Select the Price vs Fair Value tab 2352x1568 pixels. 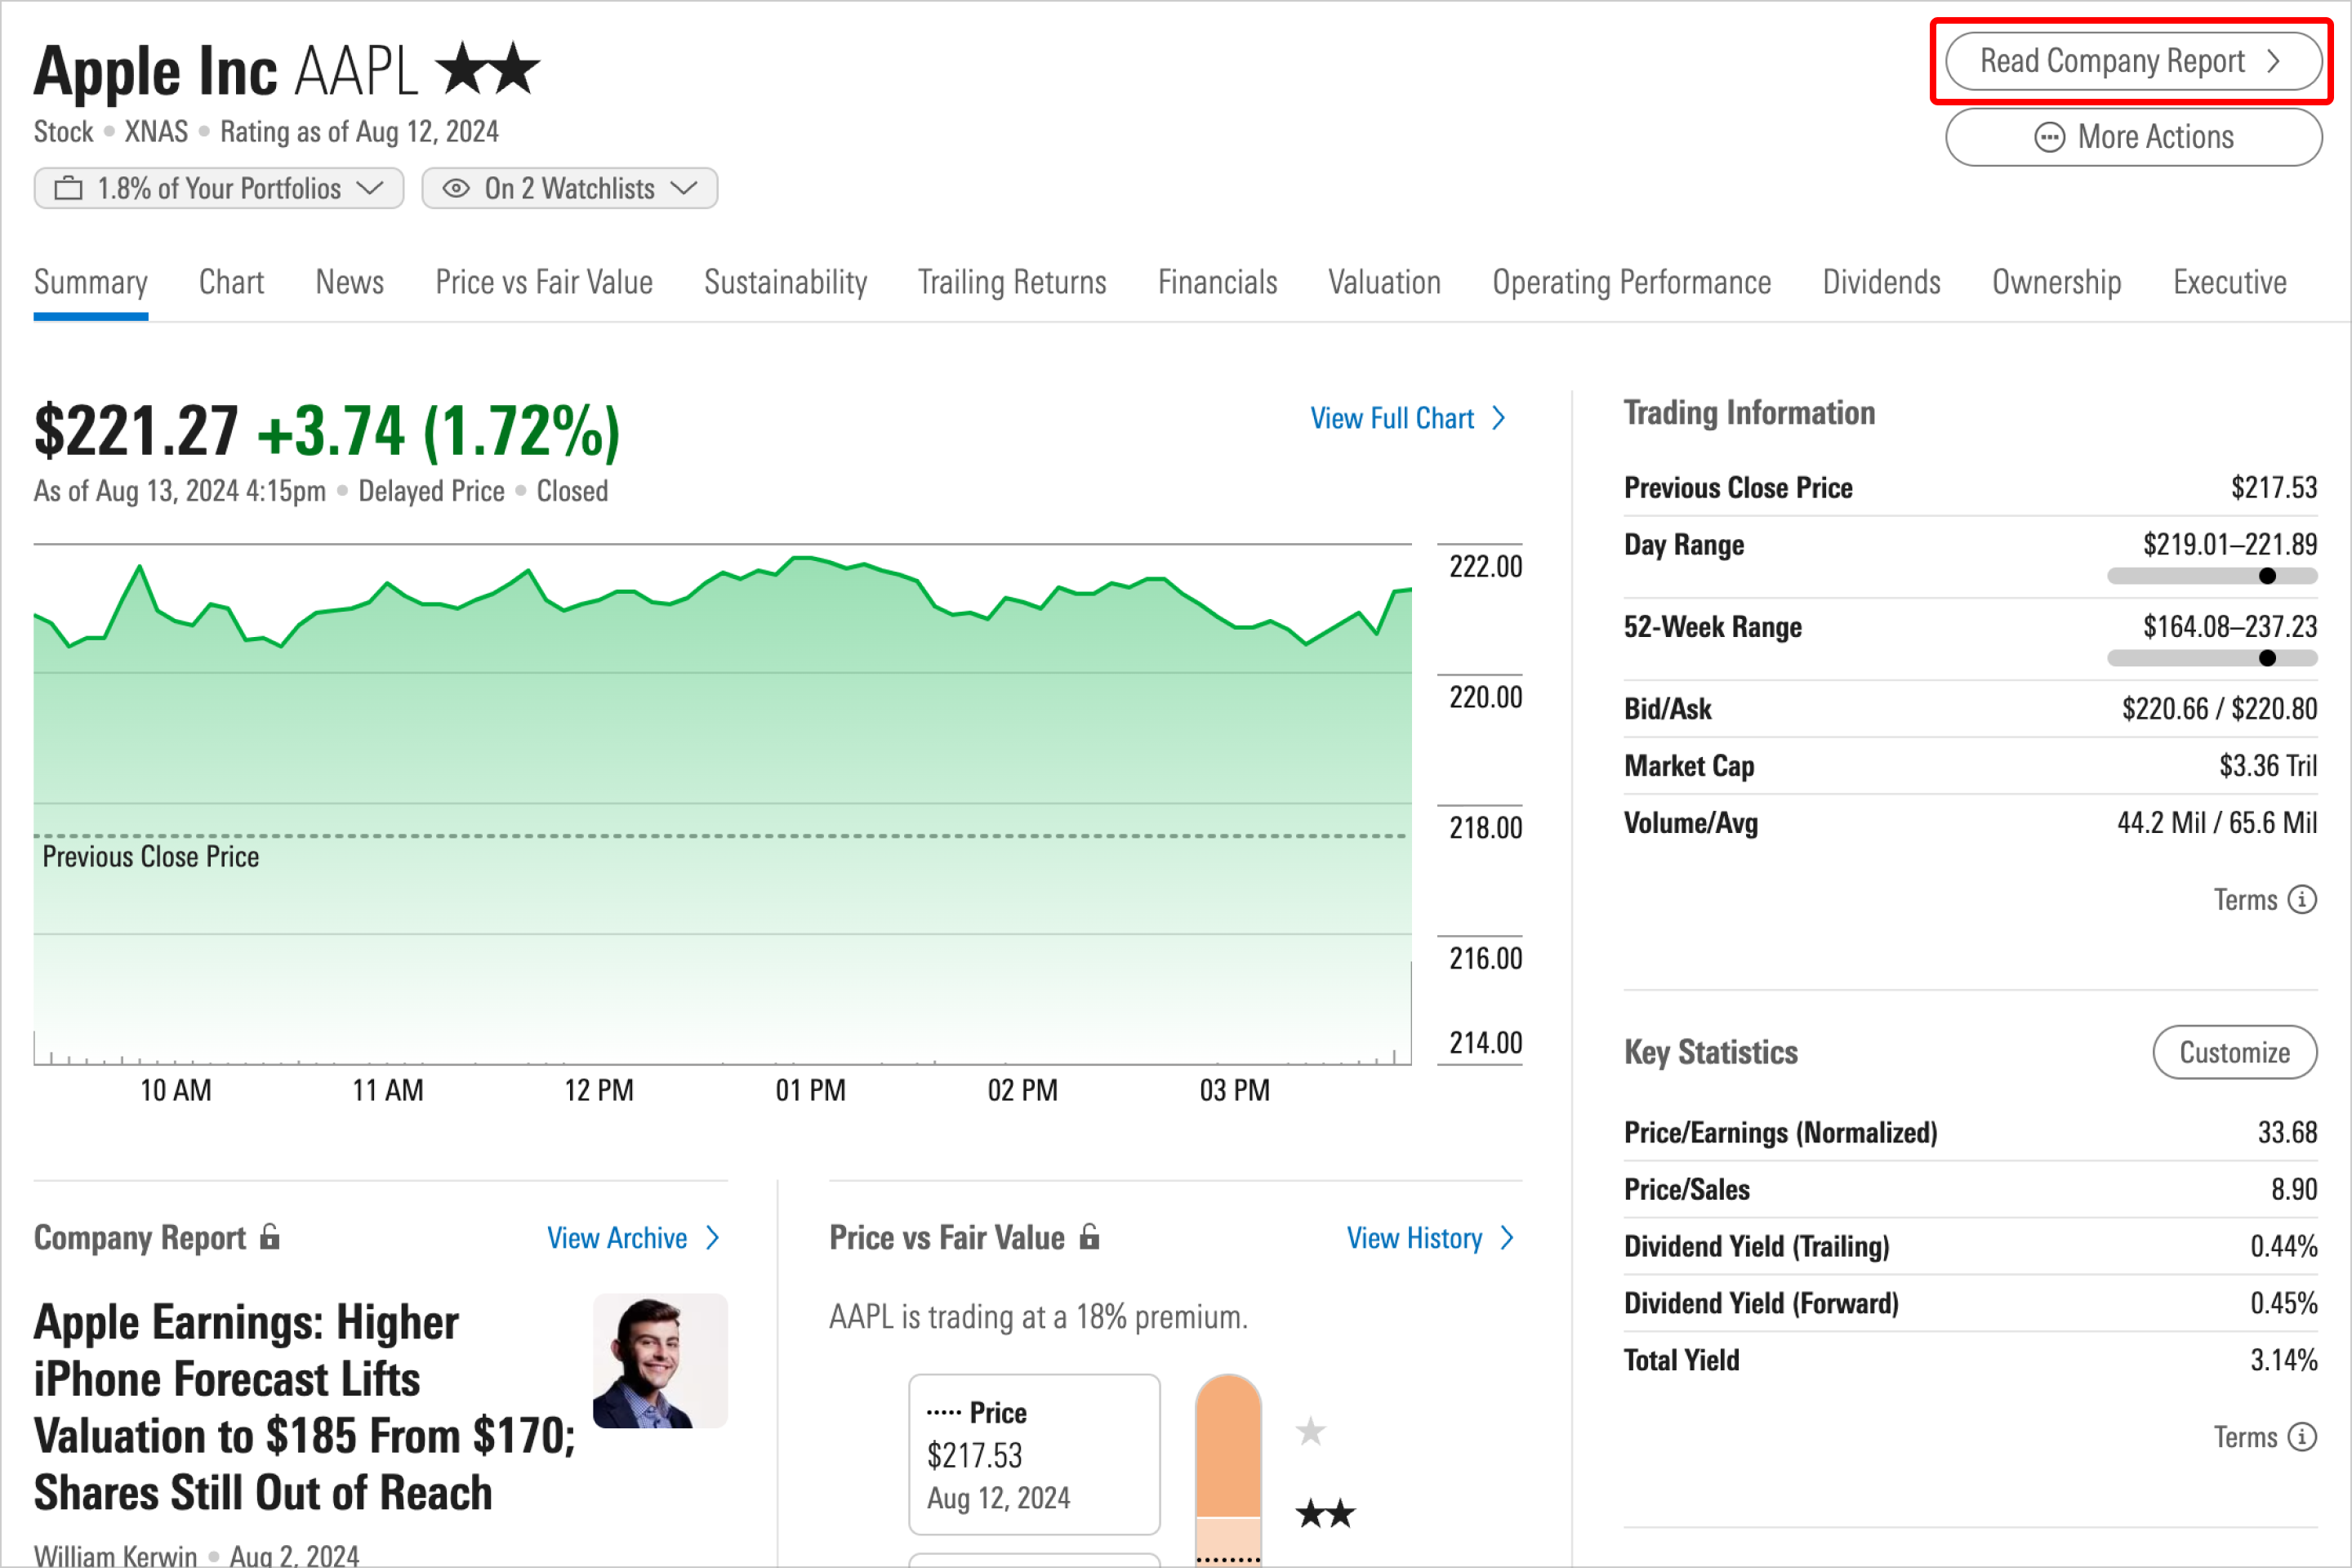[x=544, y=283]
